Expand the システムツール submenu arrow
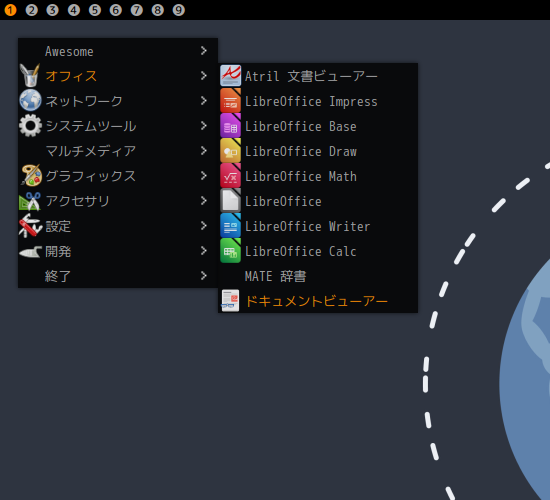 [203, 126]
